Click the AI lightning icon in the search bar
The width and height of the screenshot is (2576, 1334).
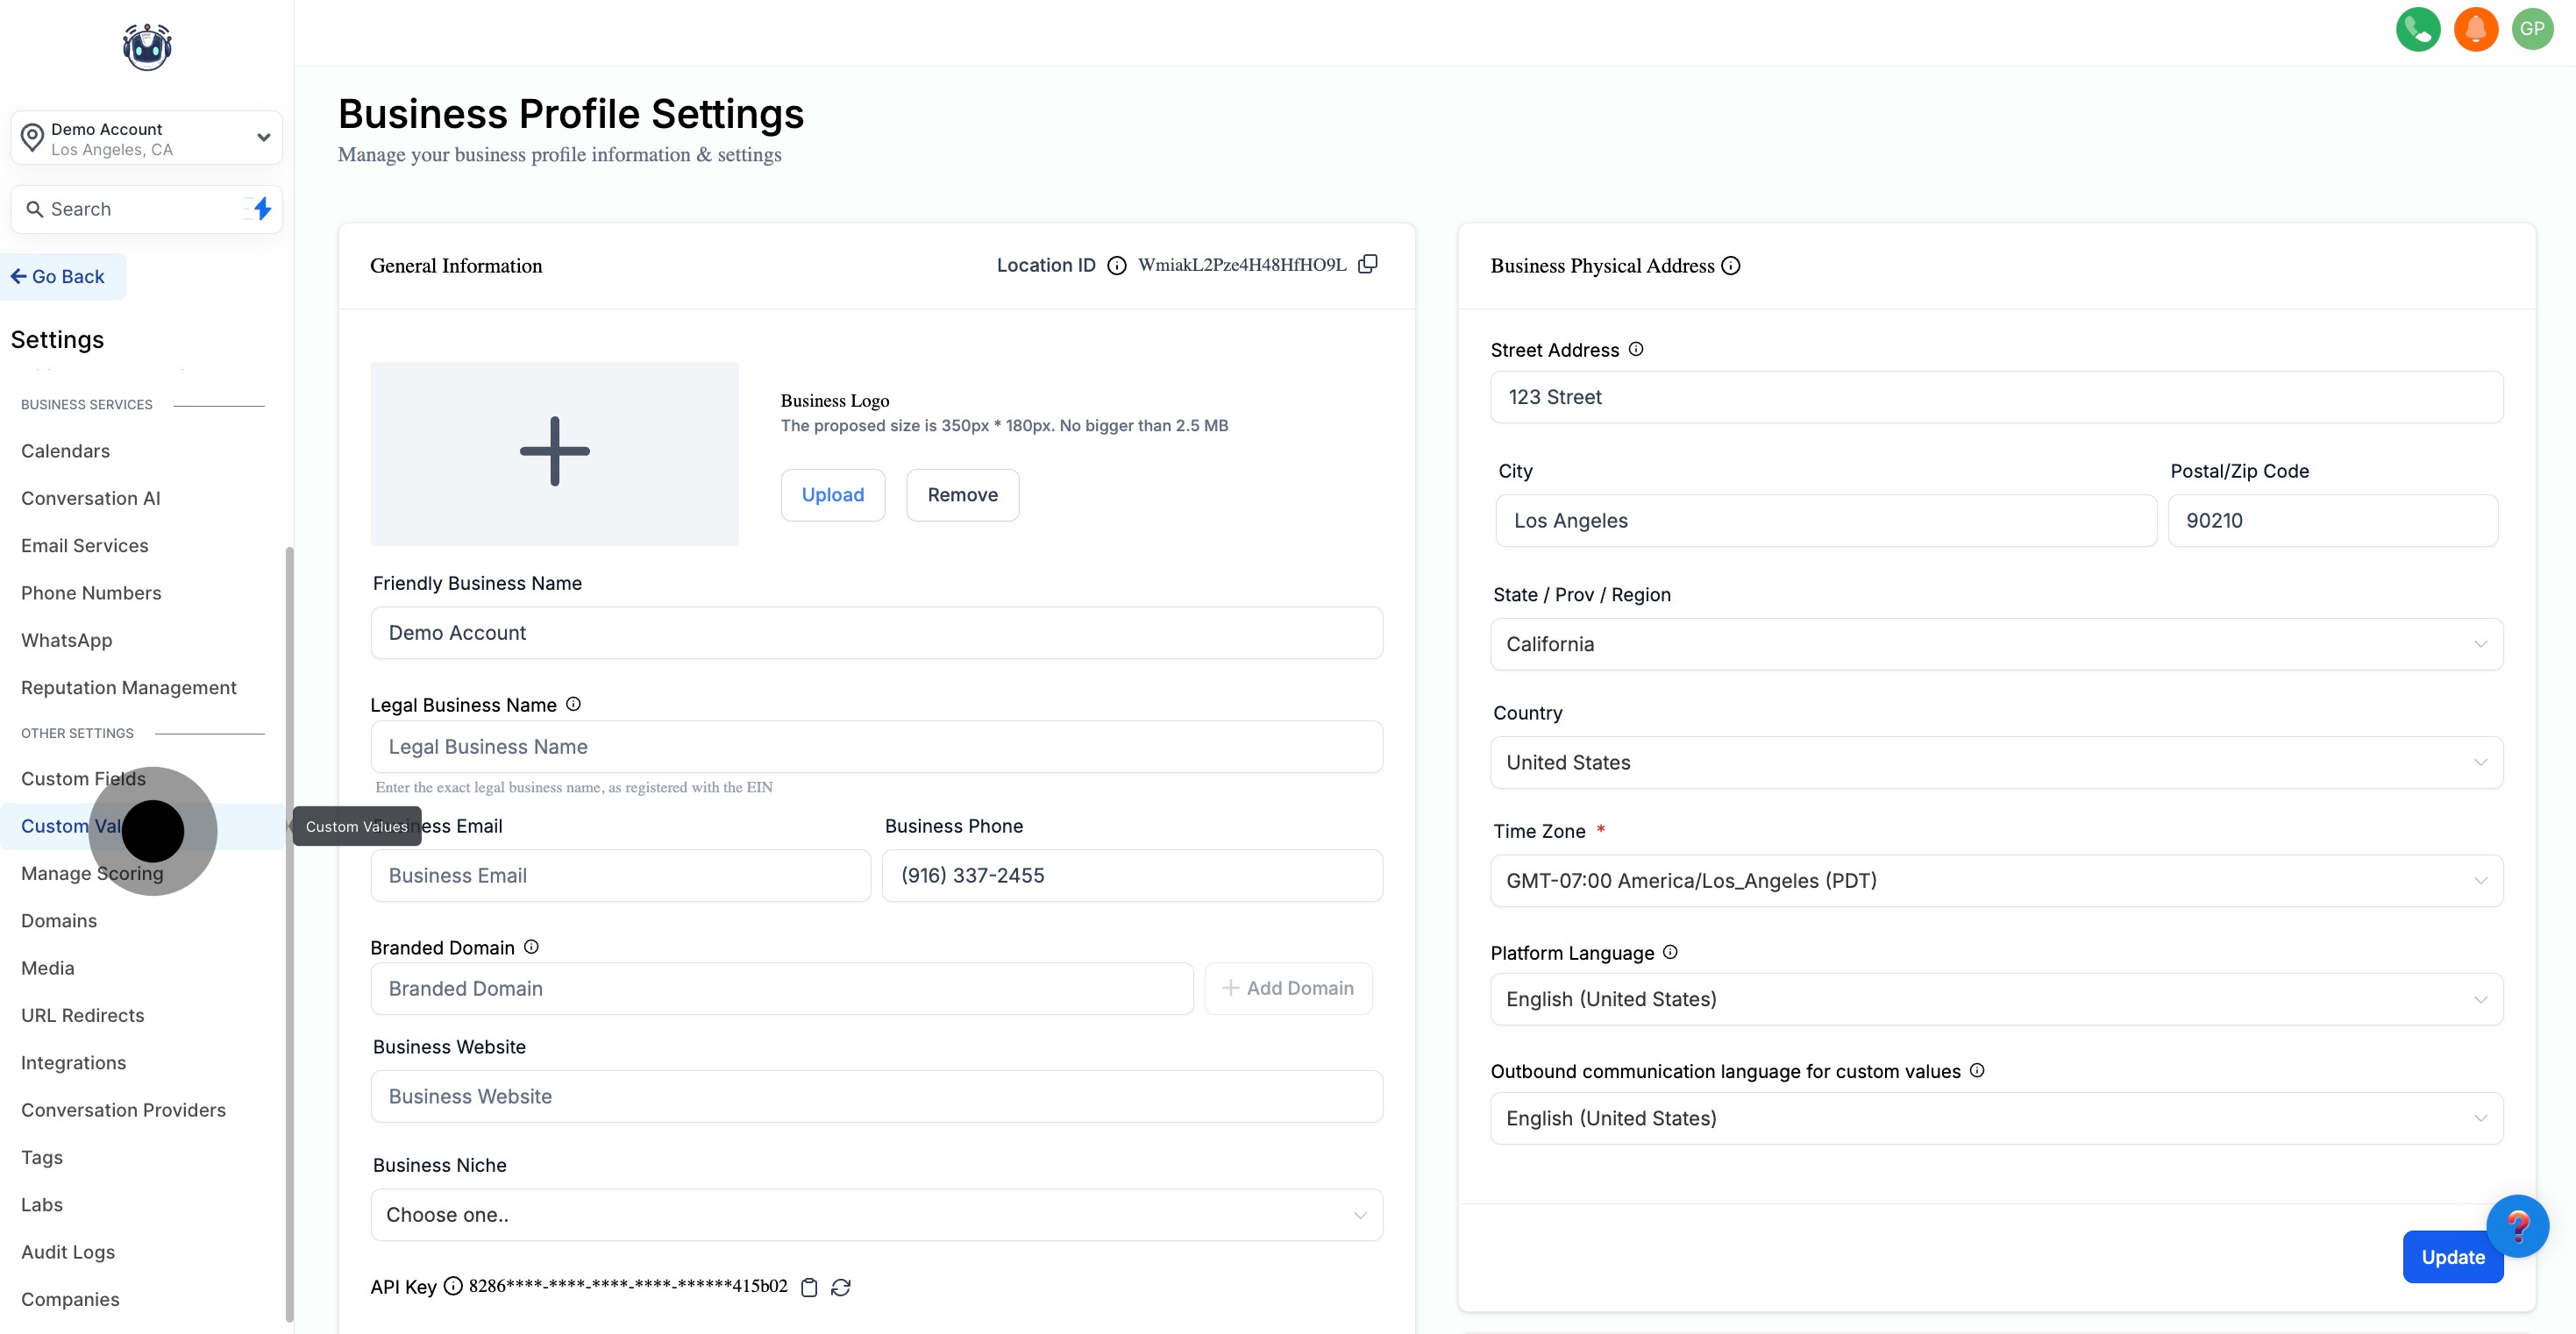coord(259,209)
